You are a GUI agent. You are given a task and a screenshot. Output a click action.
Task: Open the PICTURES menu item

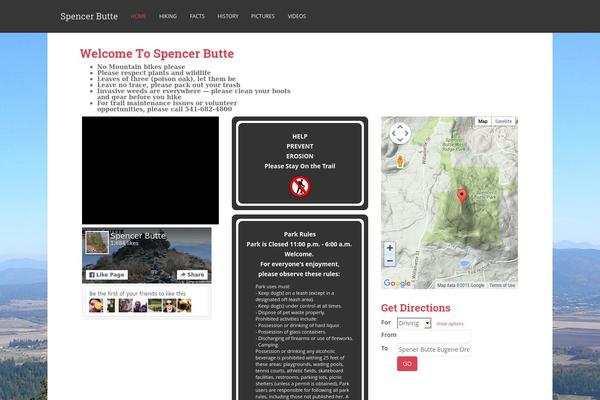click(262, 16)
